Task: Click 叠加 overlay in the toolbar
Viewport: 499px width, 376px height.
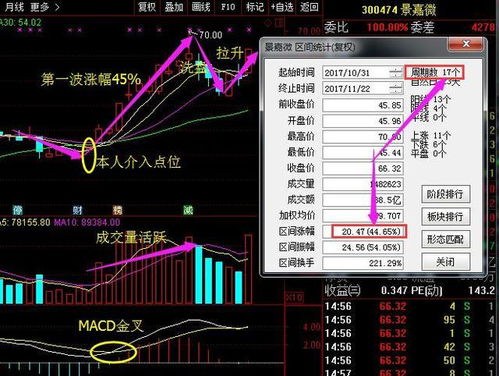Action: tap(174, 7)
